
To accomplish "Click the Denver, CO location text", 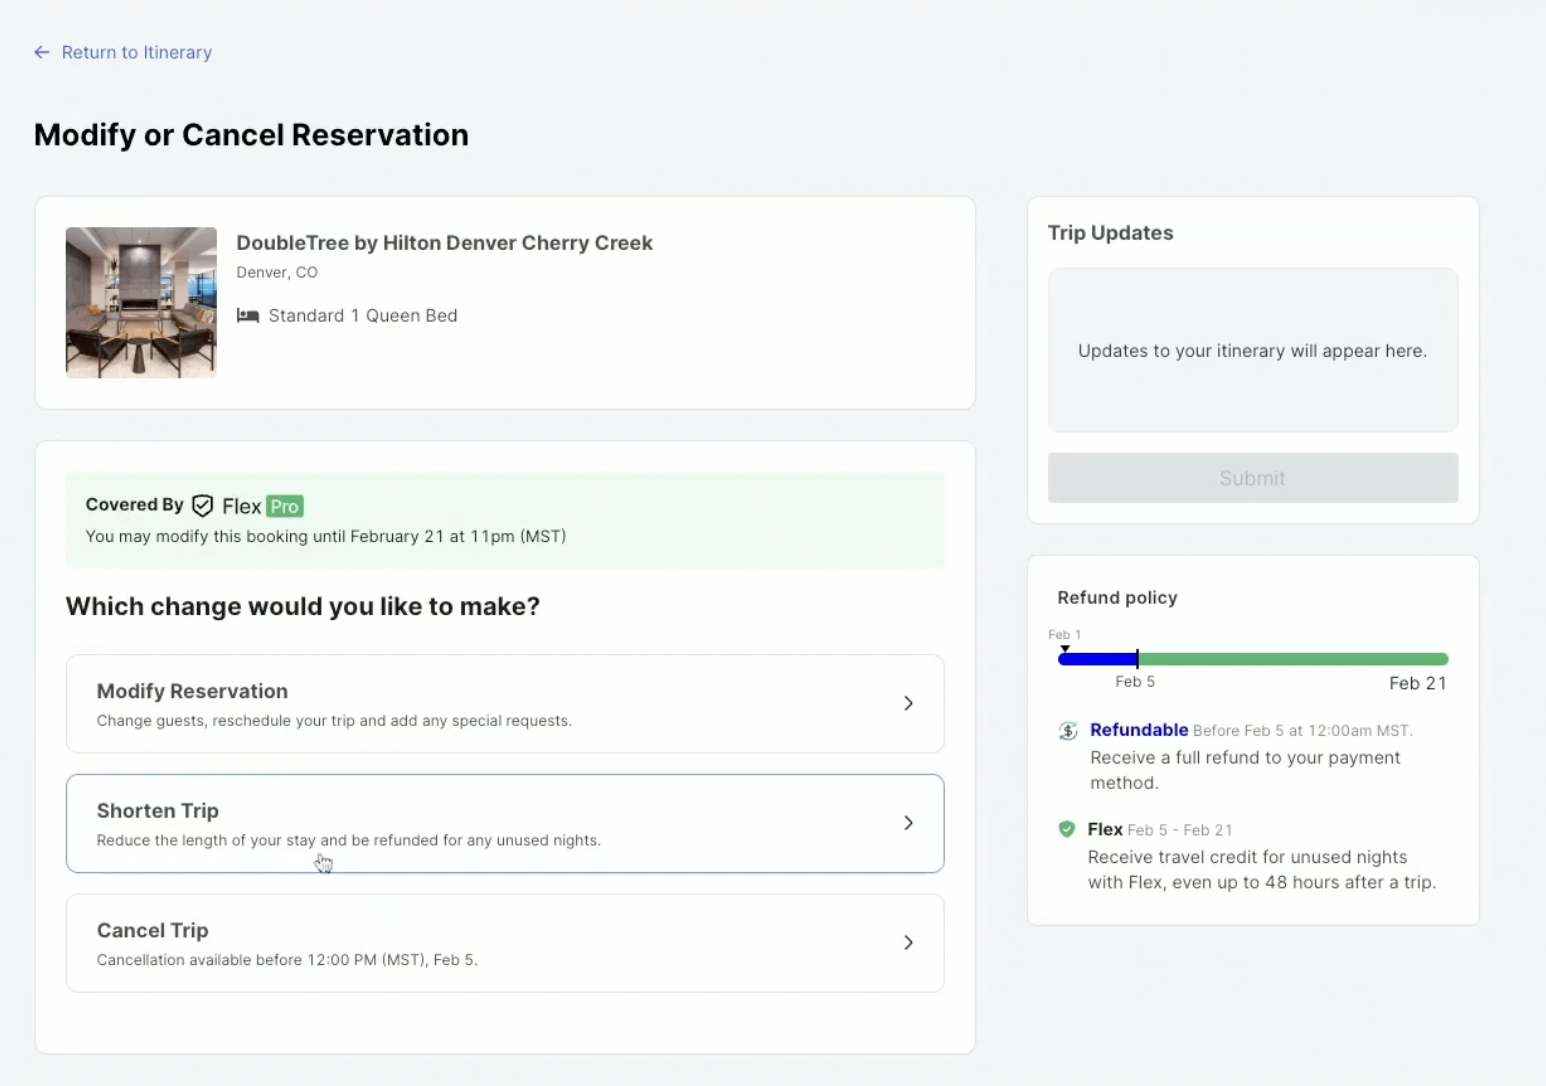I will click(277, 272).
